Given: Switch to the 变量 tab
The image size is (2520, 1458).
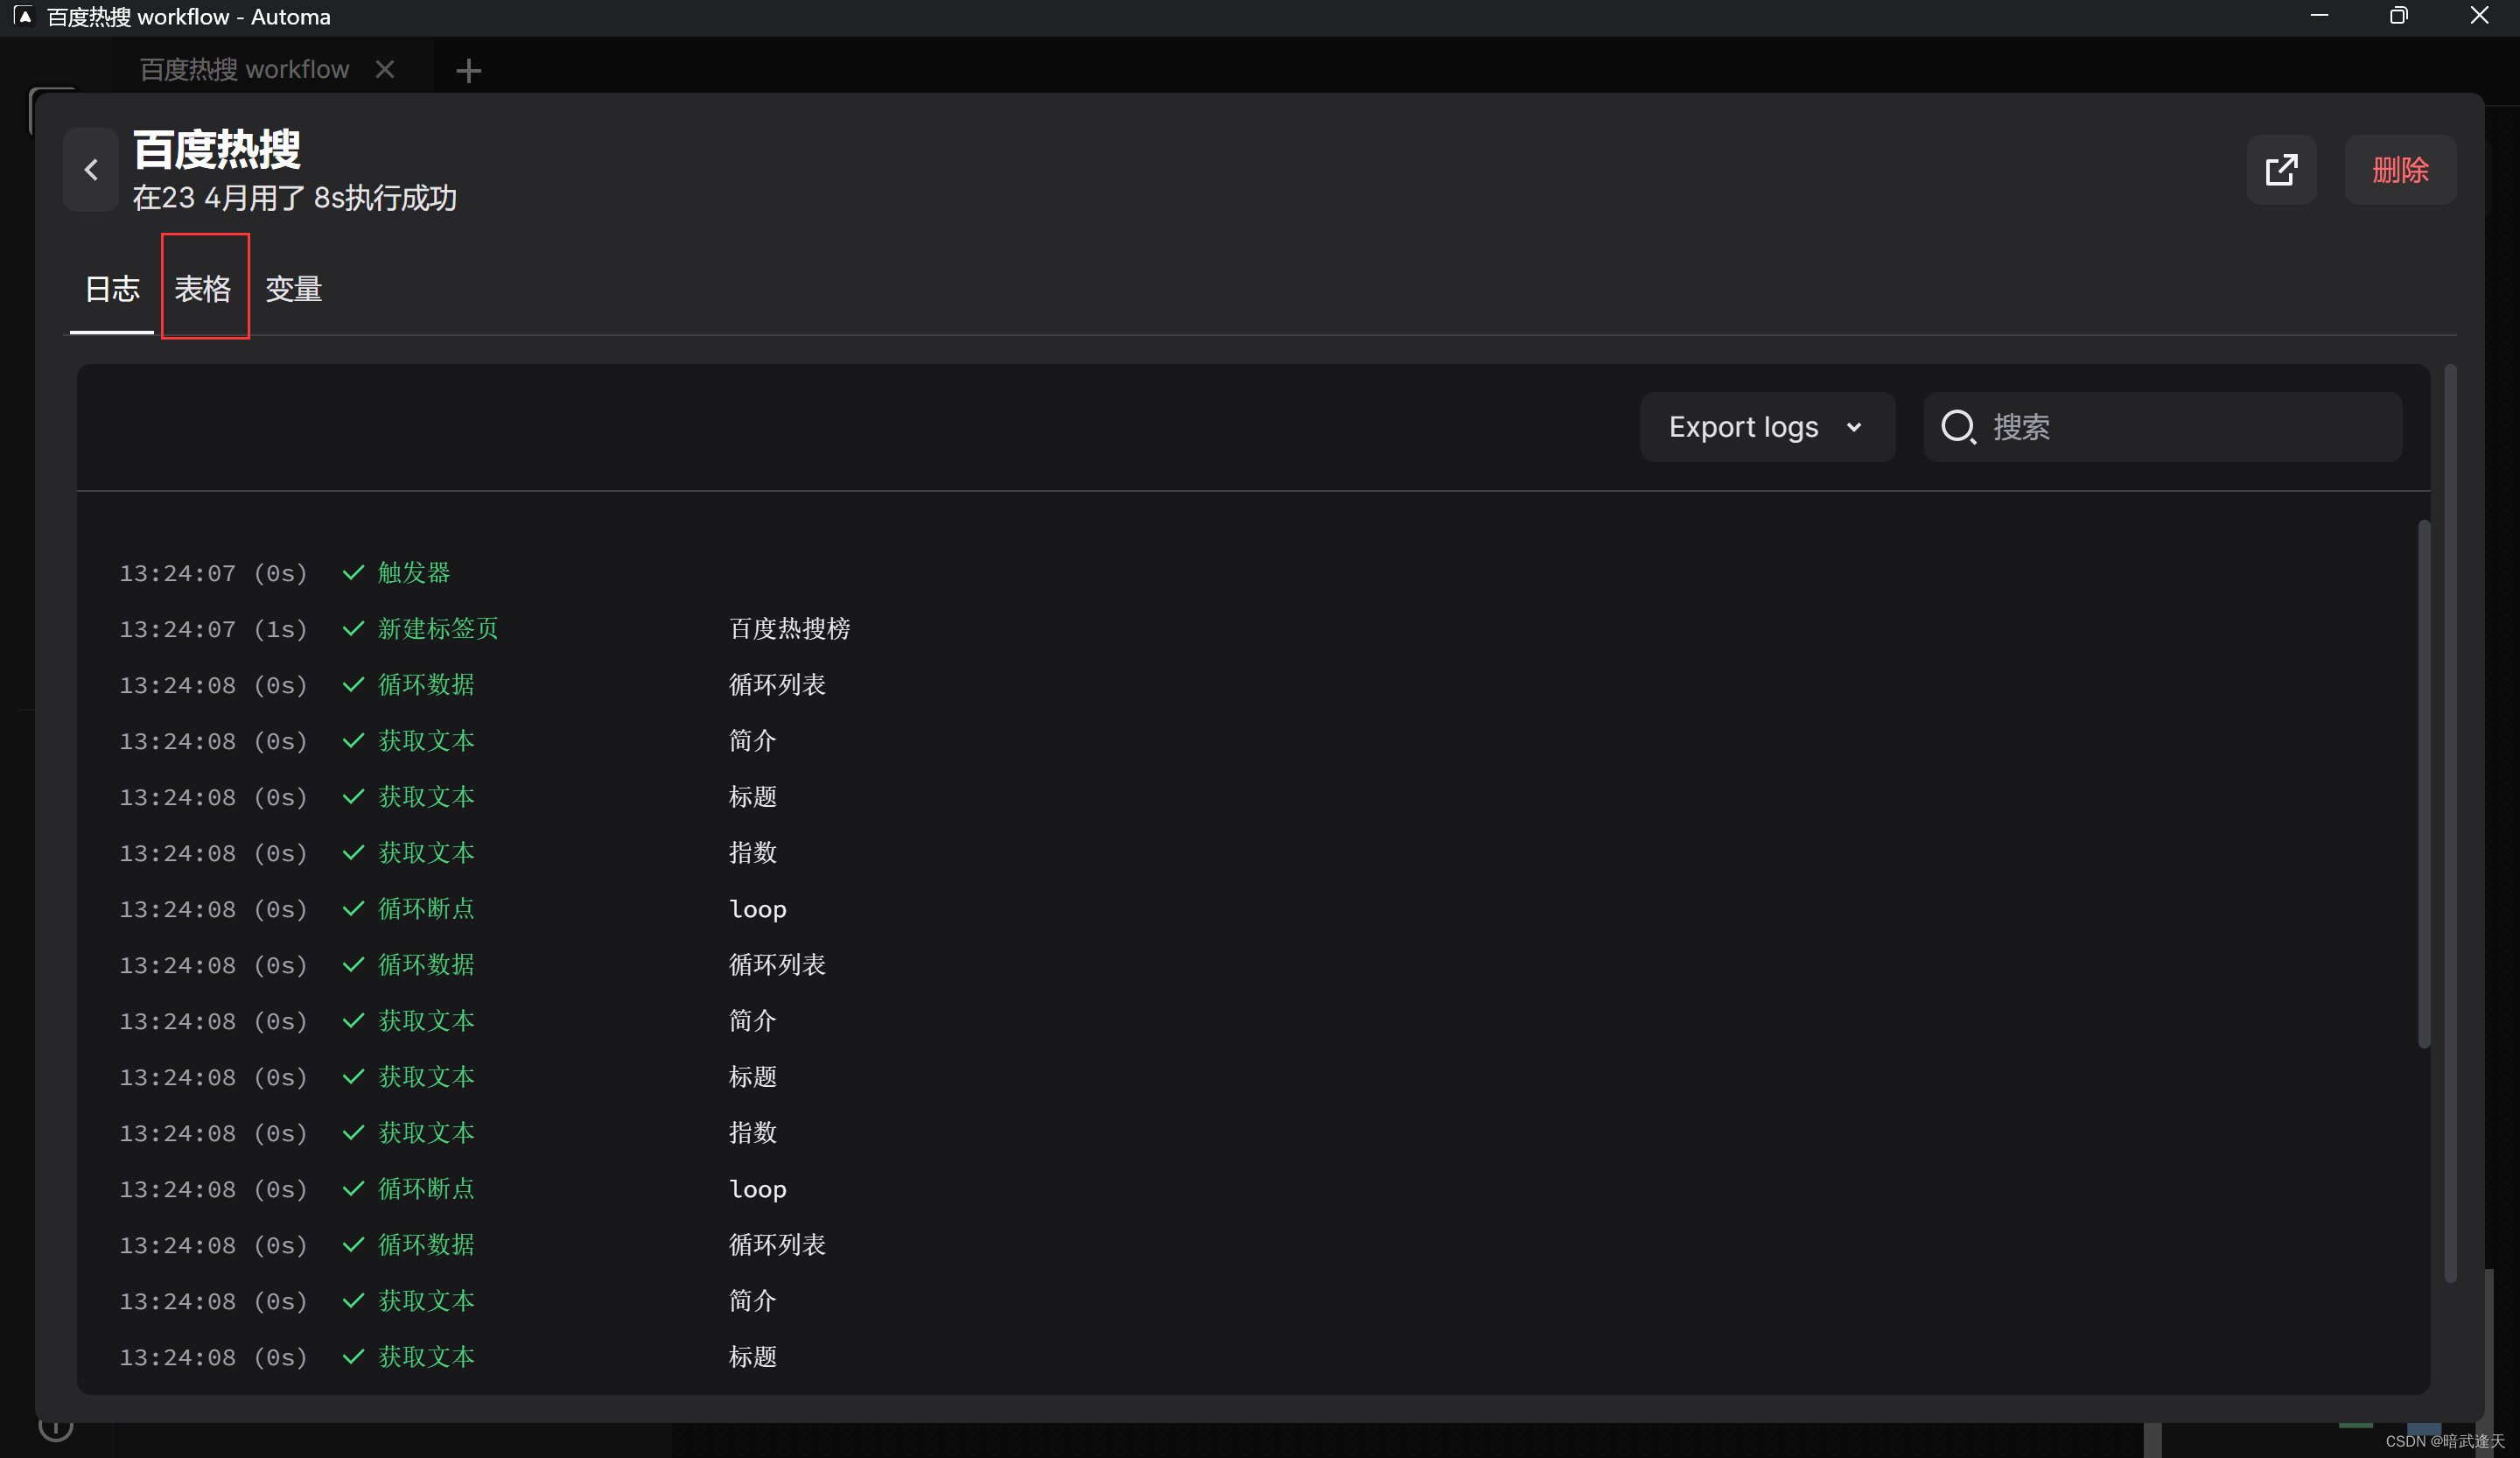Looking at the screenshot, I should [x=293, y=288].
